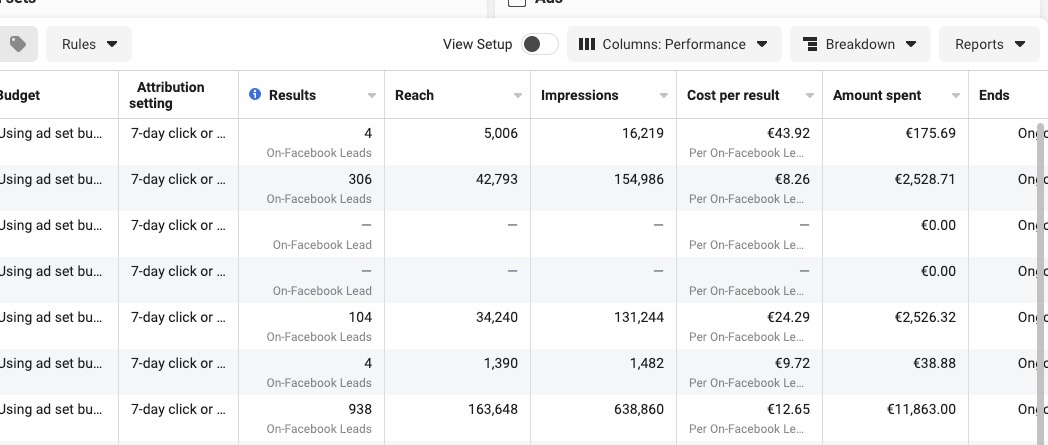The height and width of the screenshot is (445, 1048).
Task: Open the Breakdown dropdown
Action: tap(860, 44)
